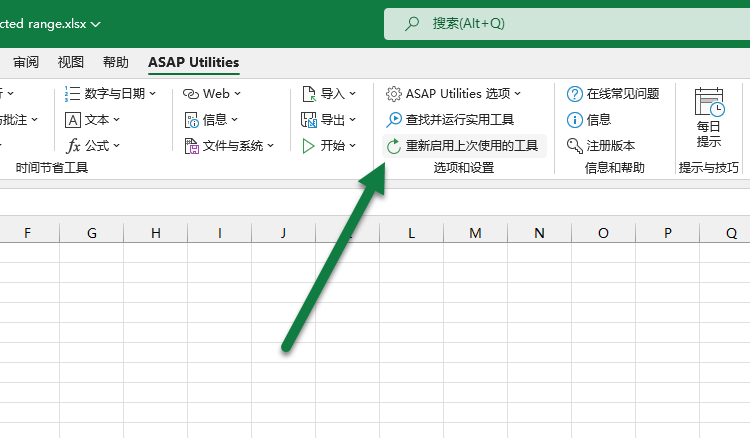Select column P header
The height and width of the screenshot is (438, 750).
tap(668, 233)
